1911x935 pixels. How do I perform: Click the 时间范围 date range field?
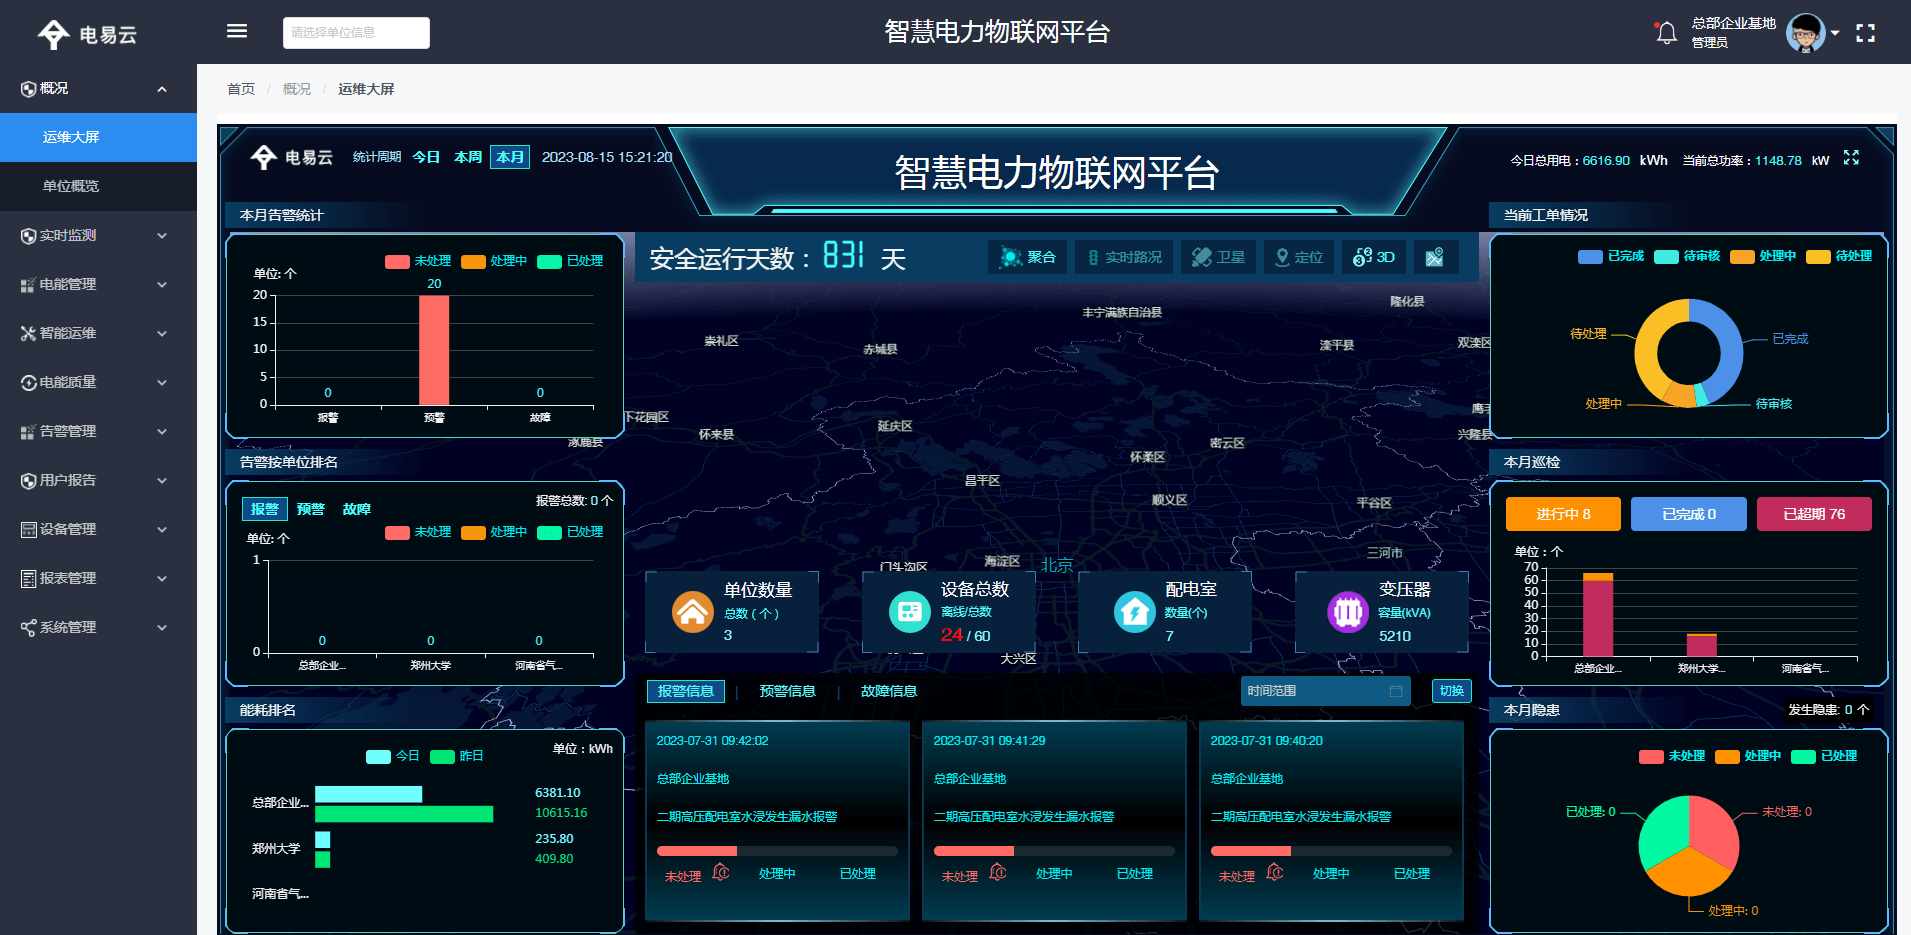point(1325,691)
